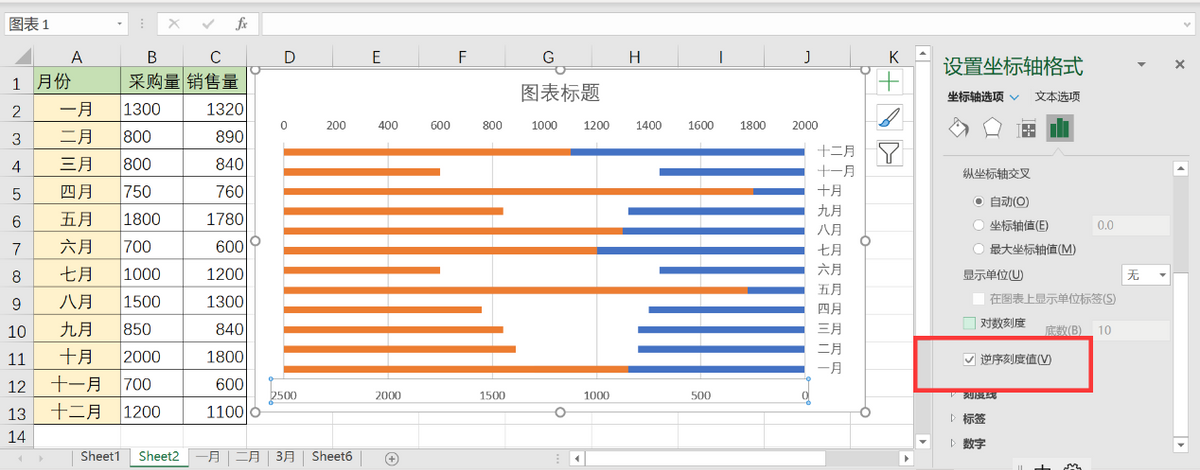The image size is (1200, 470).
Task: Select the Effects pentagon icon
Action: (992, 128)
